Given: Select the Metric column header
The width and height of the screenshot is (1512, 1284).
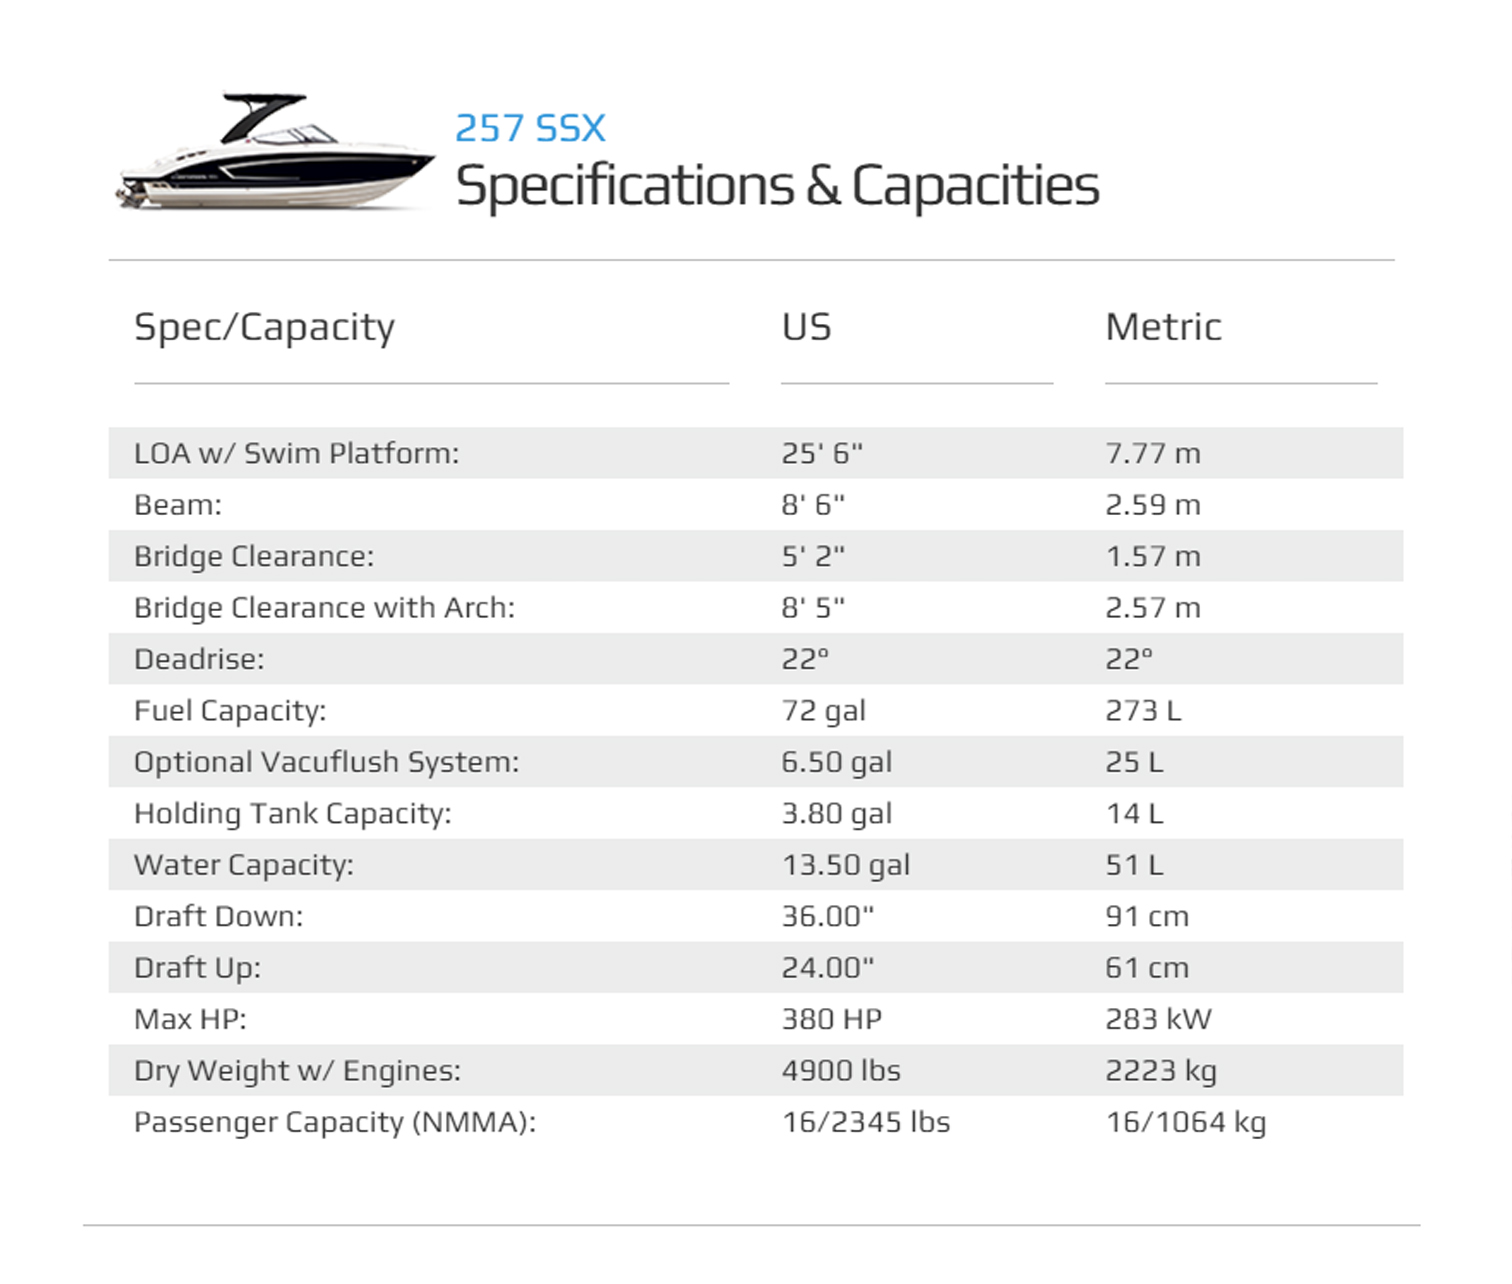Looking at the screenshot, I should 1163,327.
